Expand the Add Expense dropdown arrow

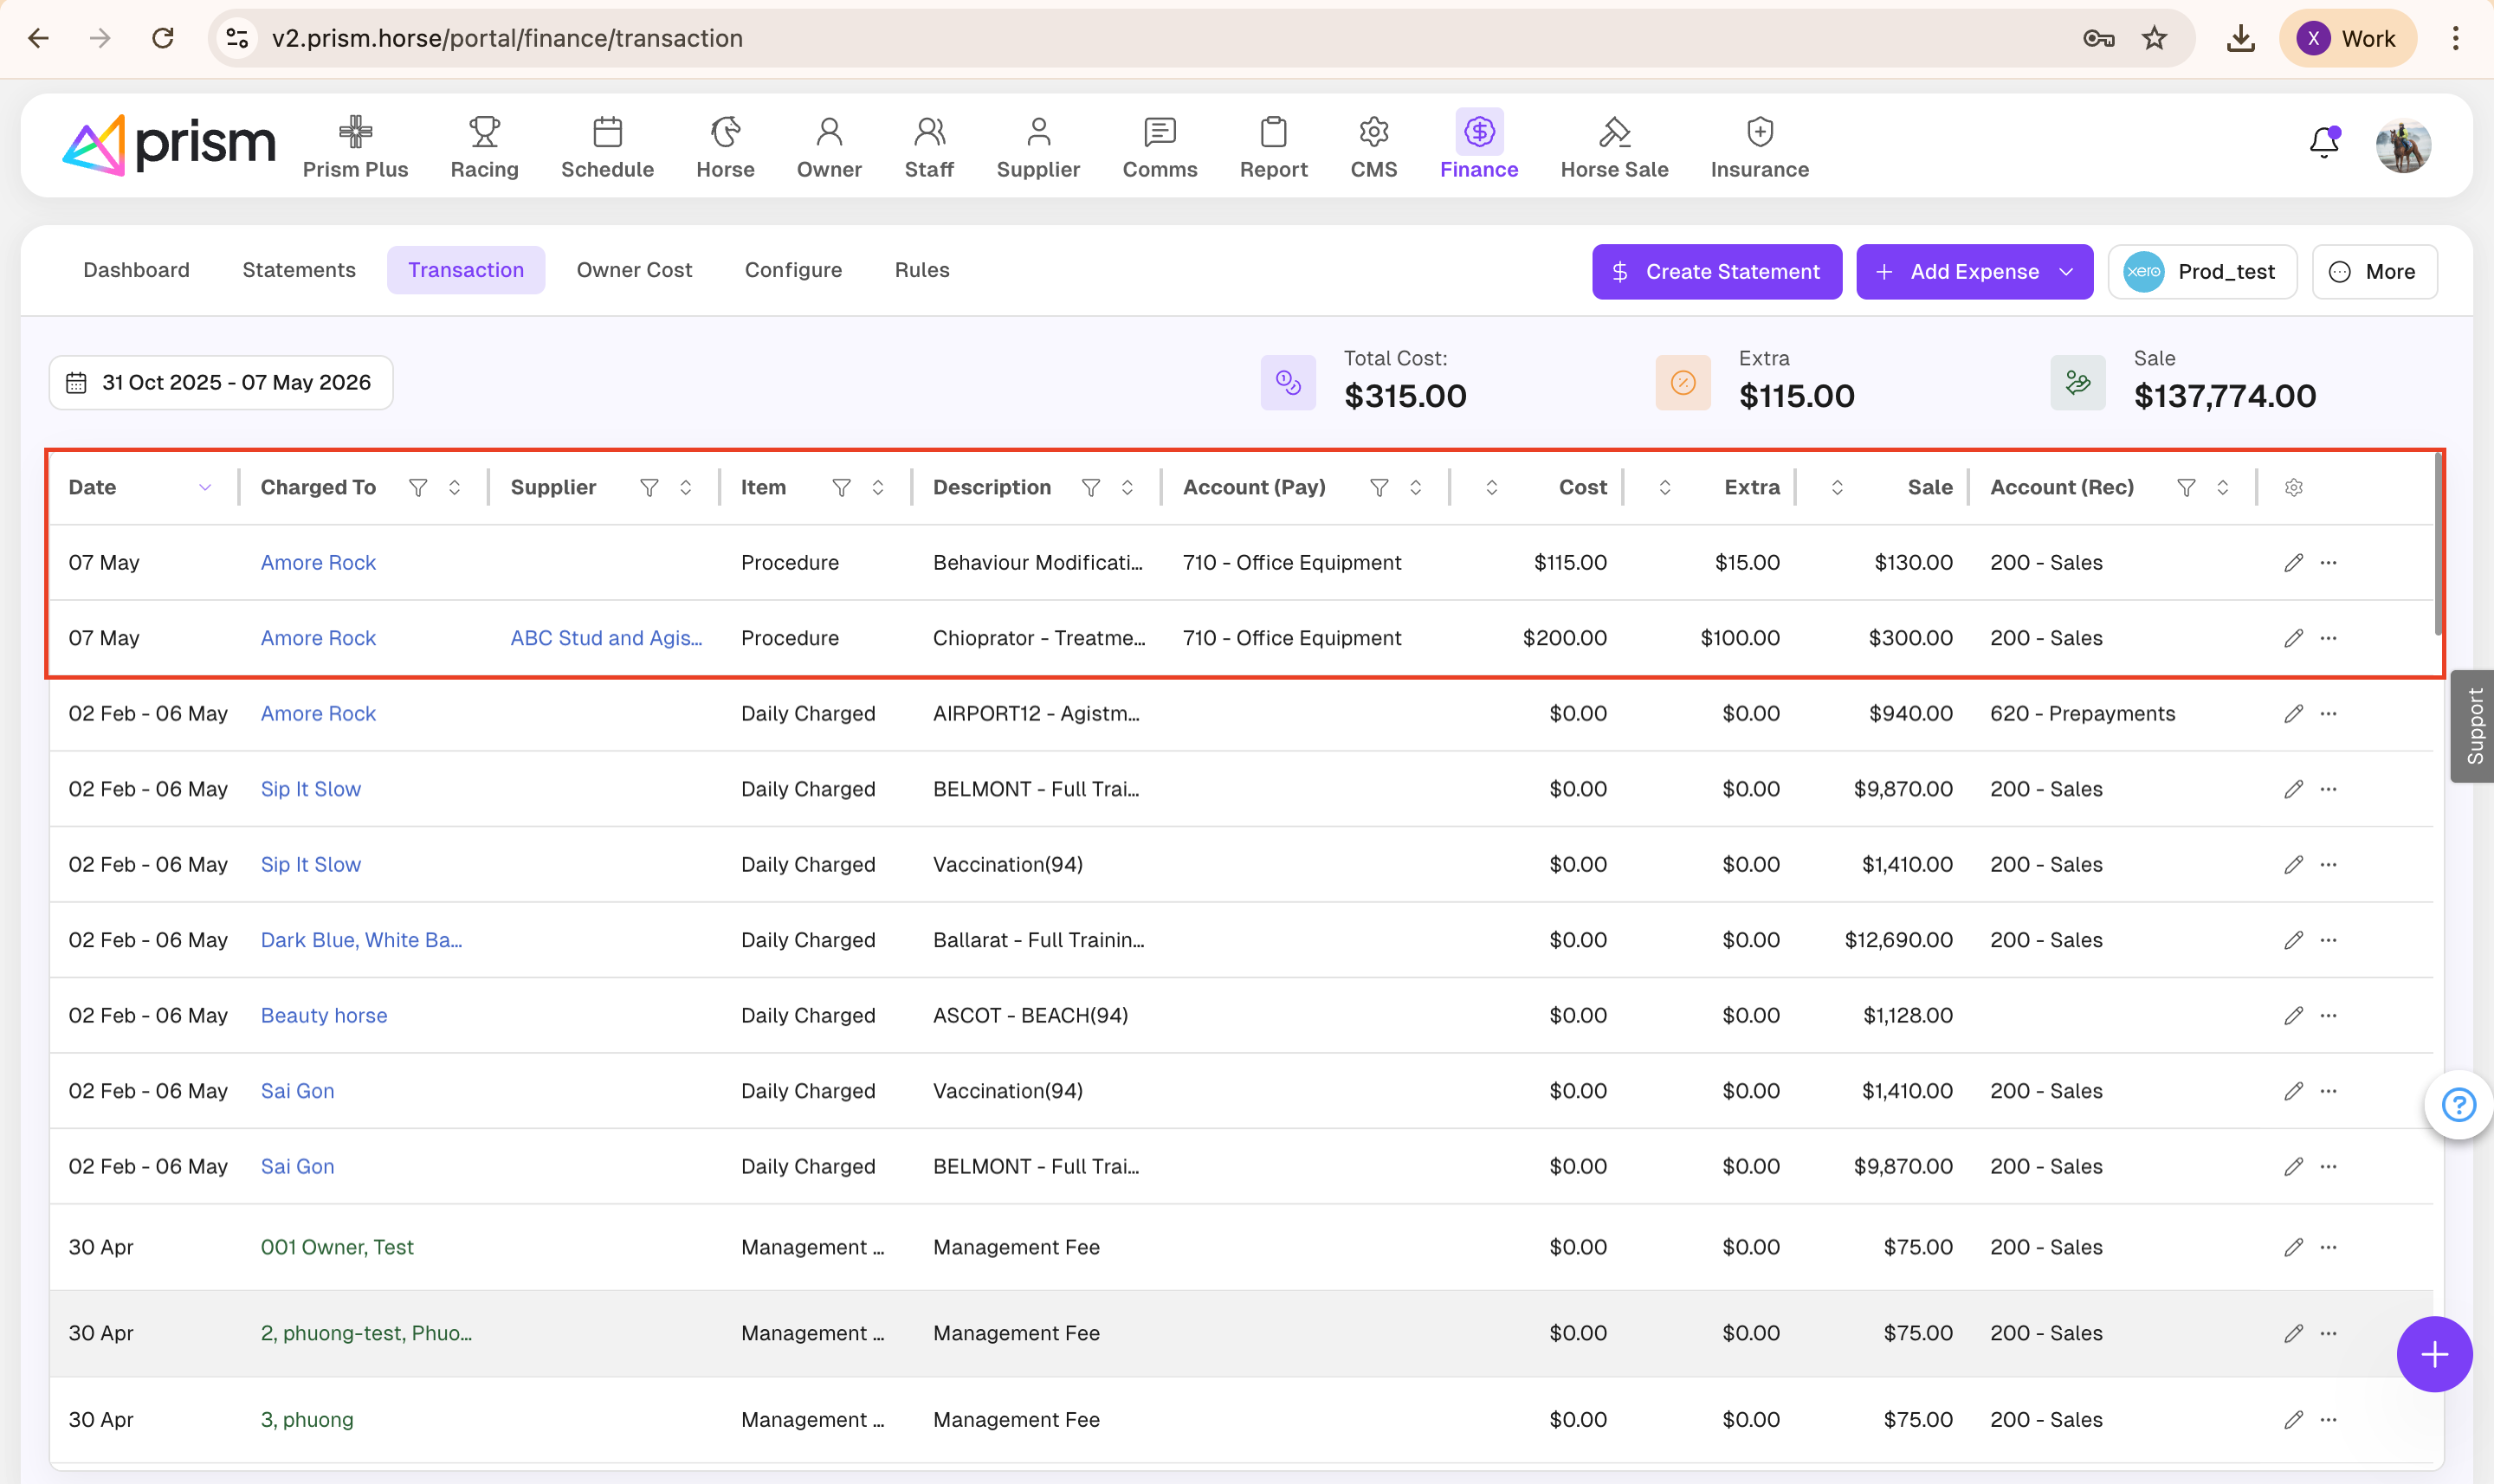pyautogui.click(x=2067, y=272)
